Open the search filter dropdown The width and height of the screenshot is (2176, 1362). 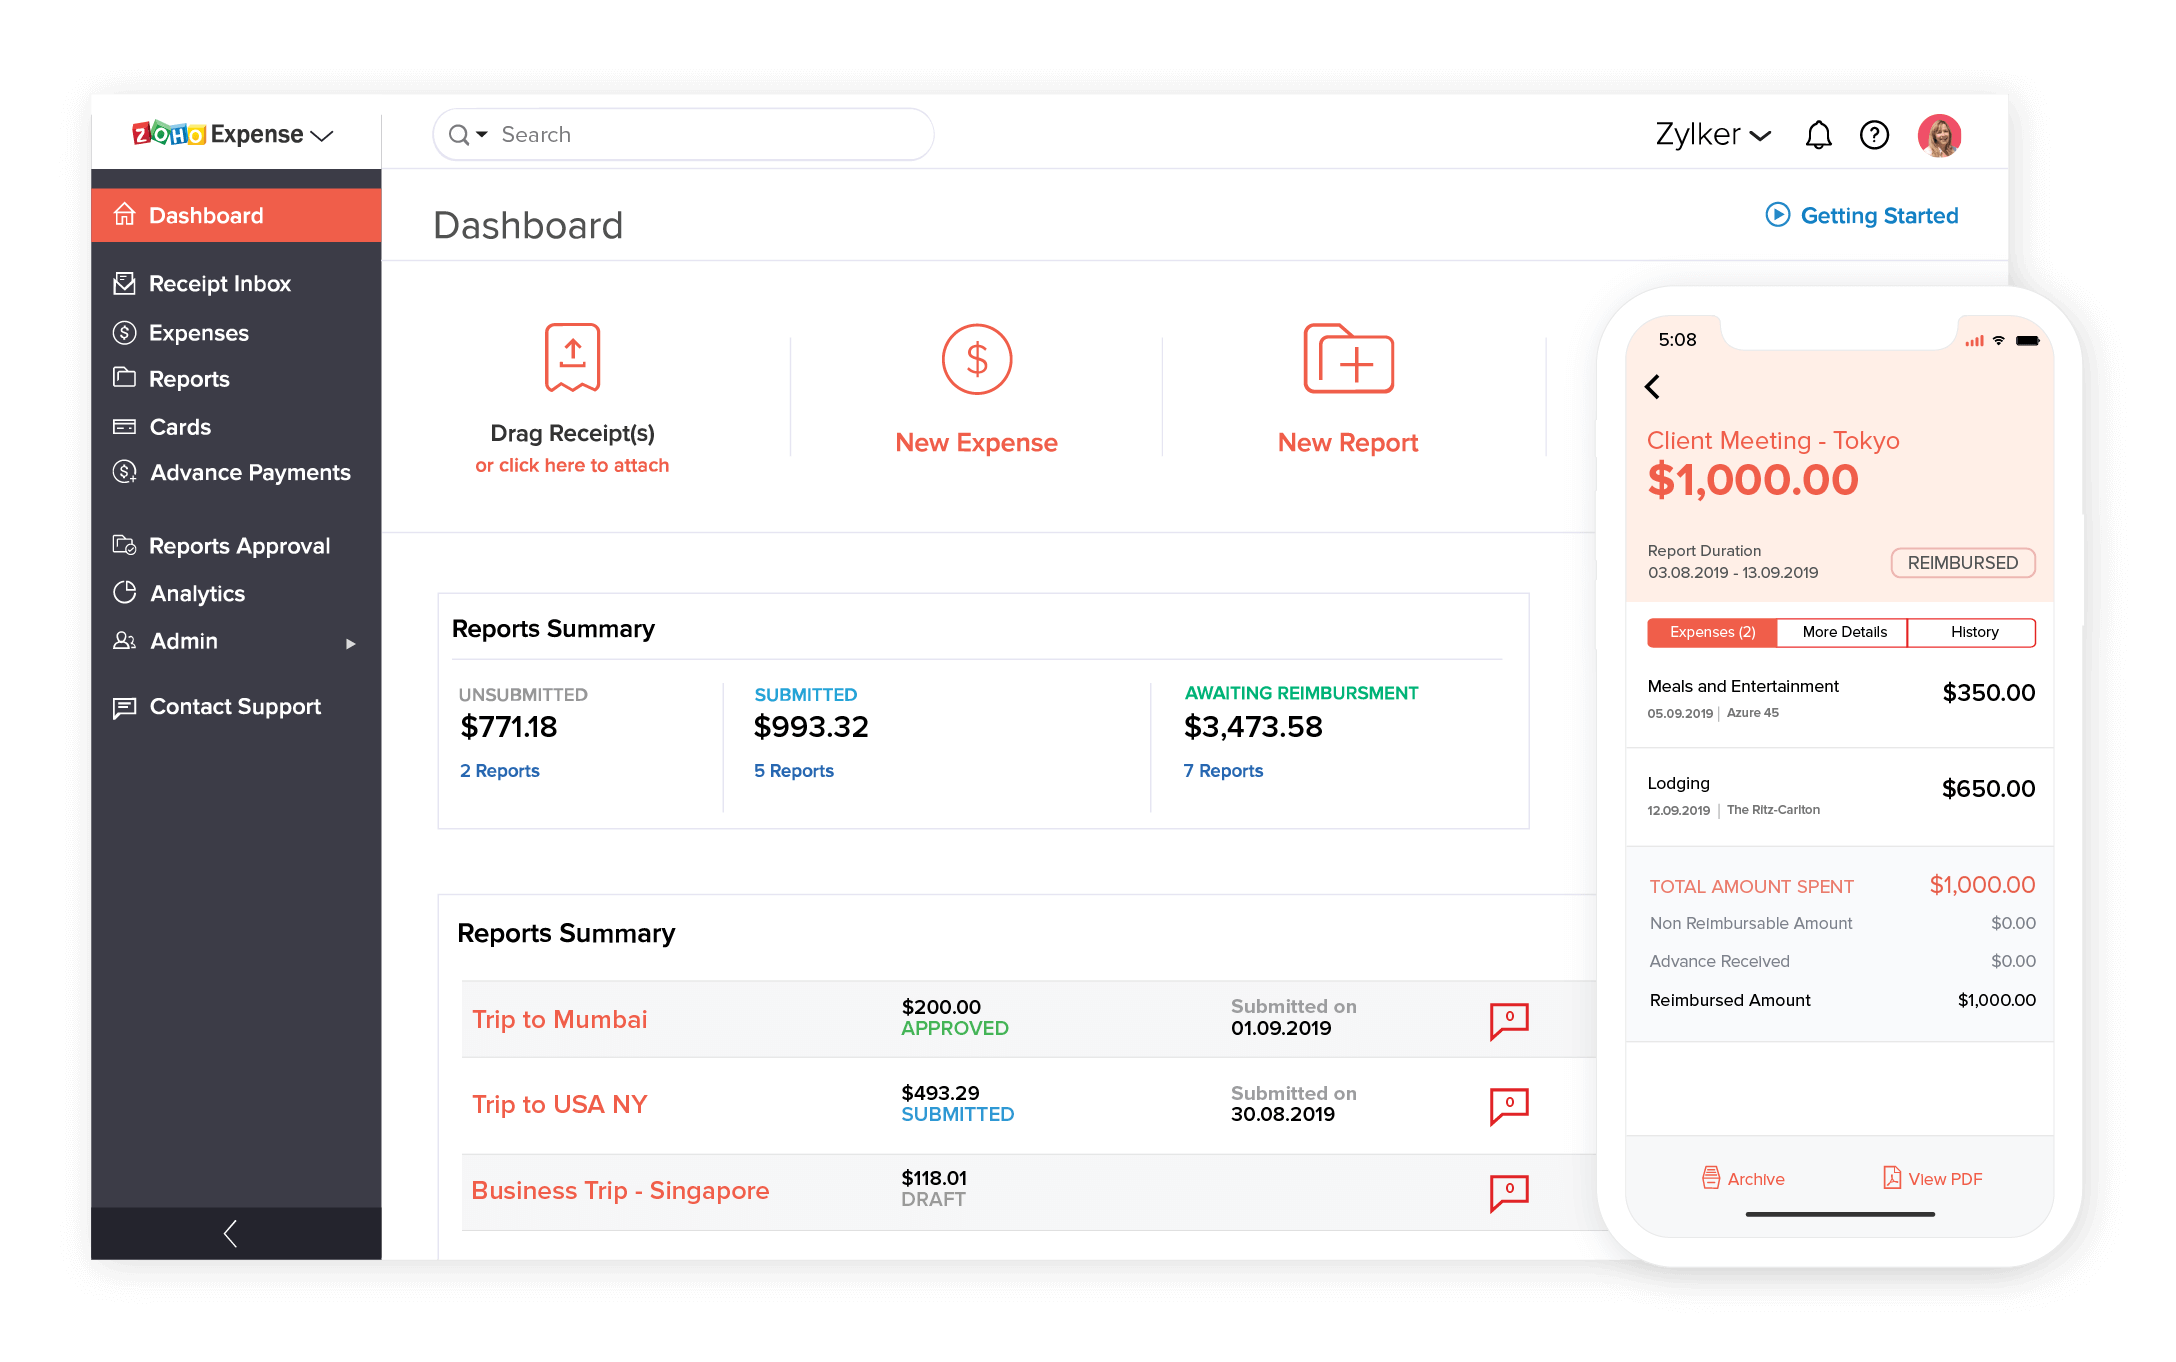pos(481,134)
